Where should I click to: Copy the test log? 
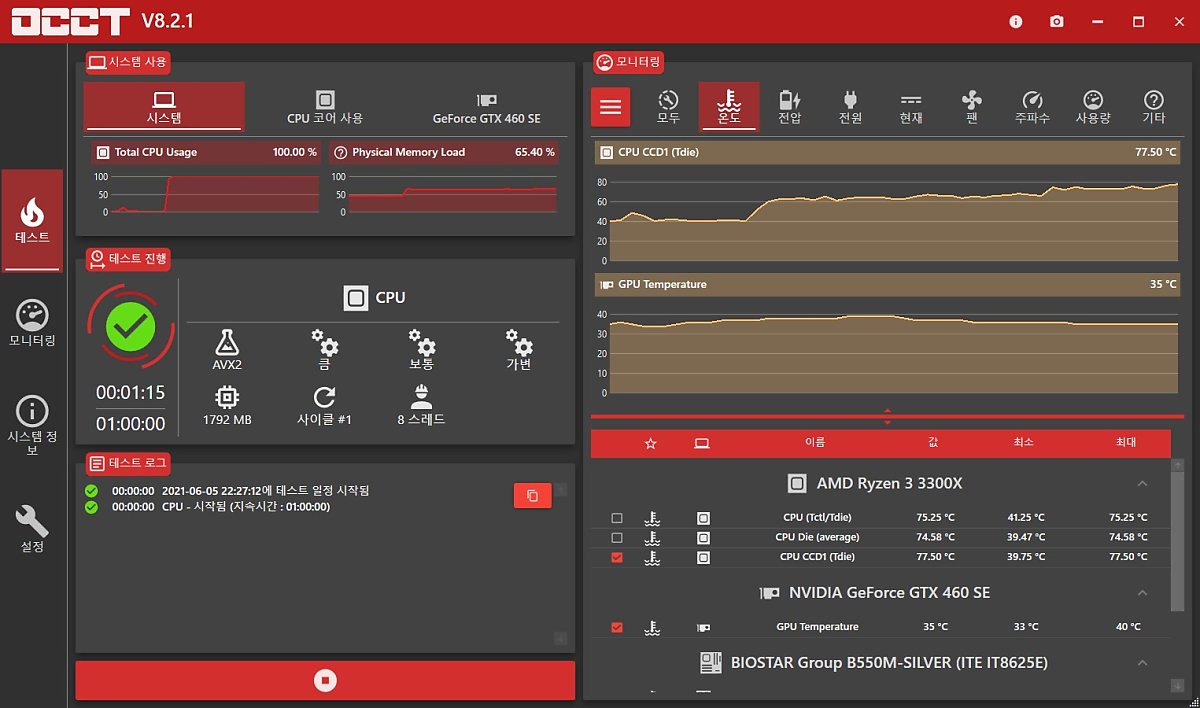pyautogui.click(x=532, y=495)
